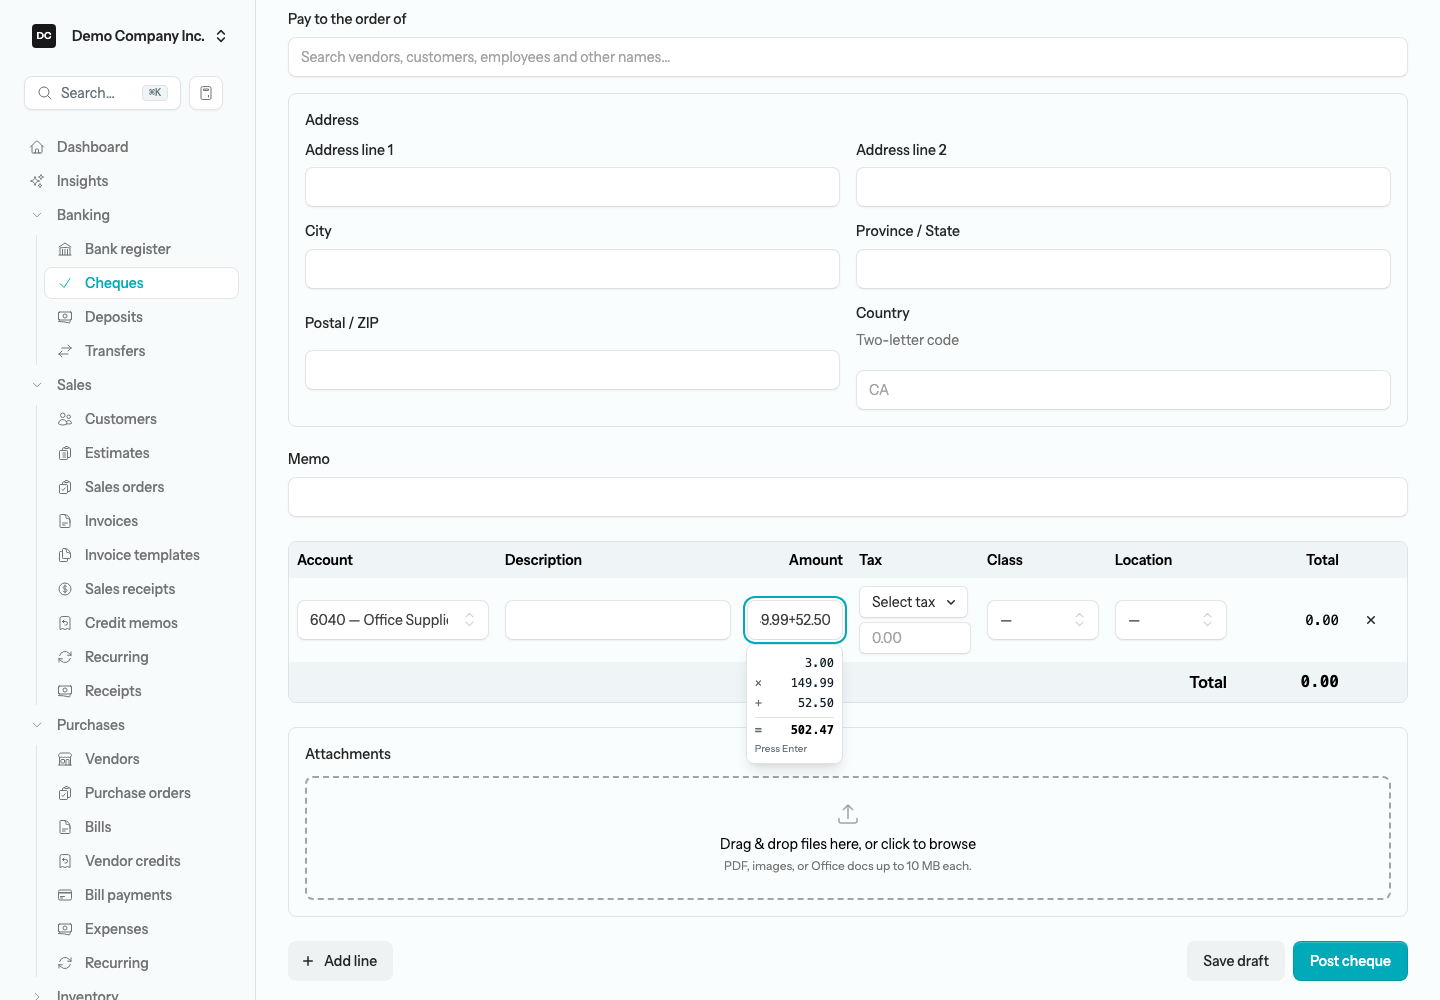
Task: Click Post cheque button
Action: (x=1350, y=961)
